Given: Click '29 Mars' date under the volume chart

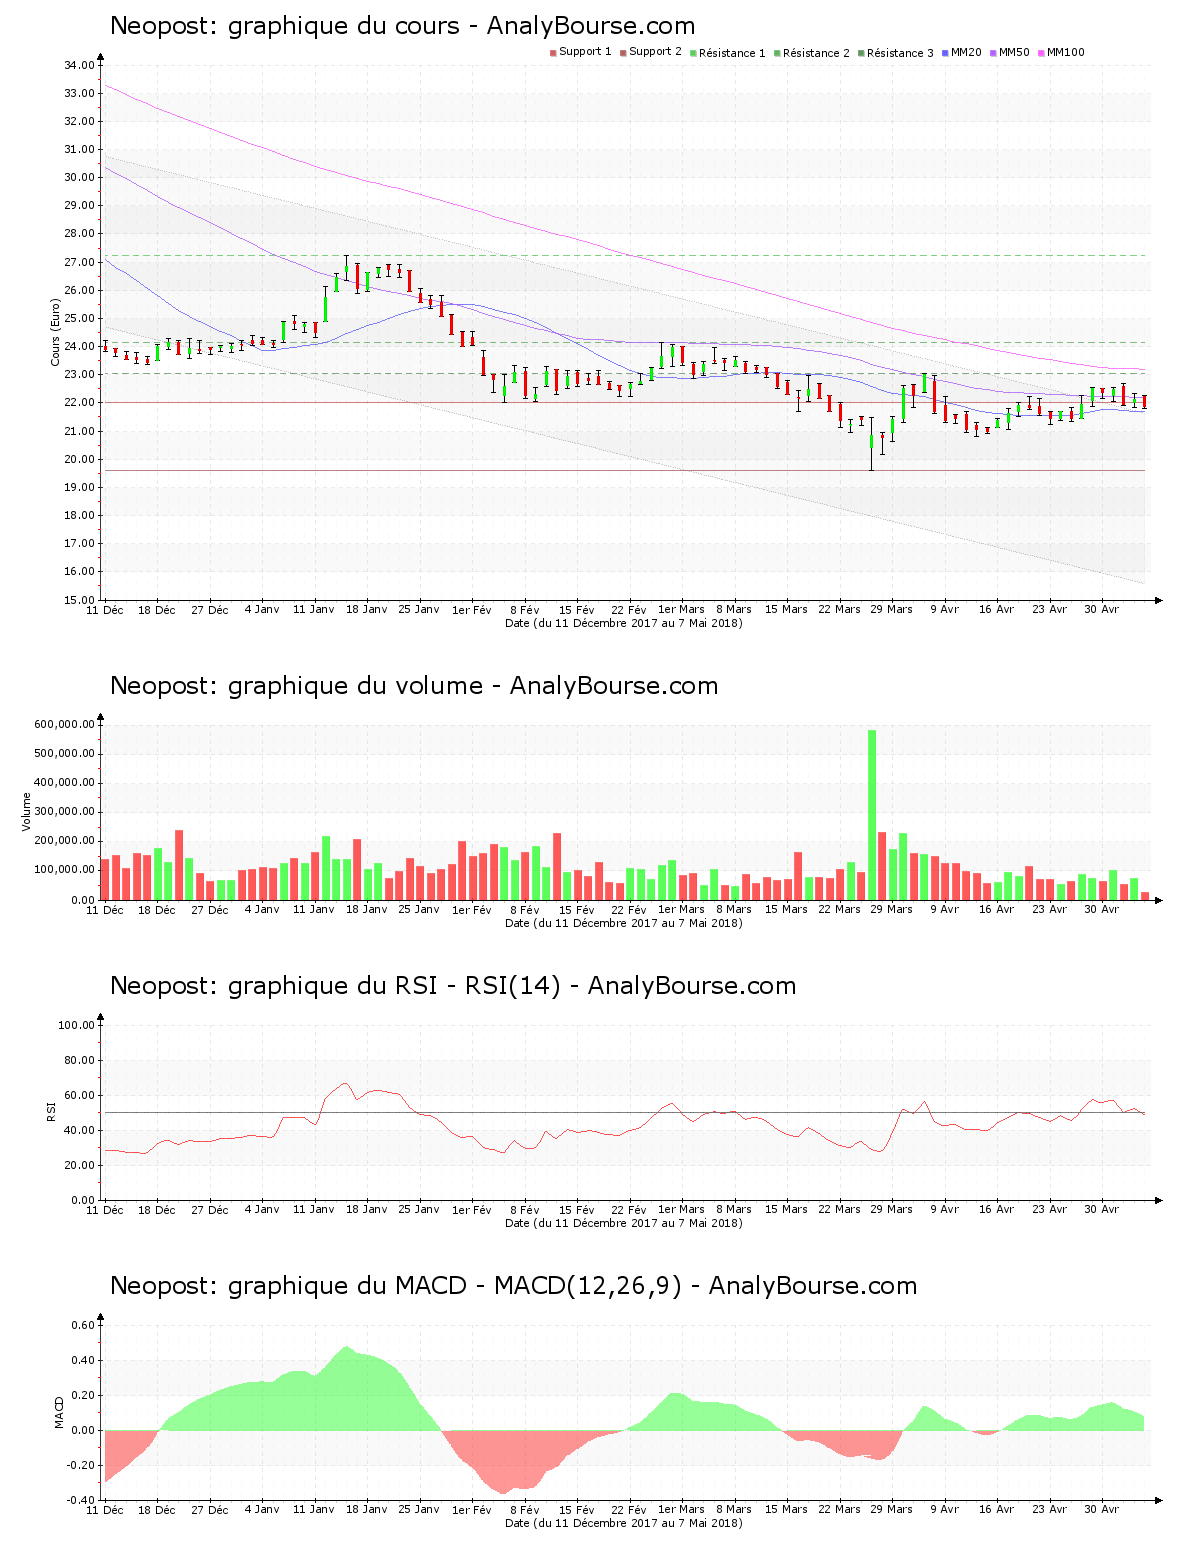Looking at the screenshot, I should click(x=891, y=909).
